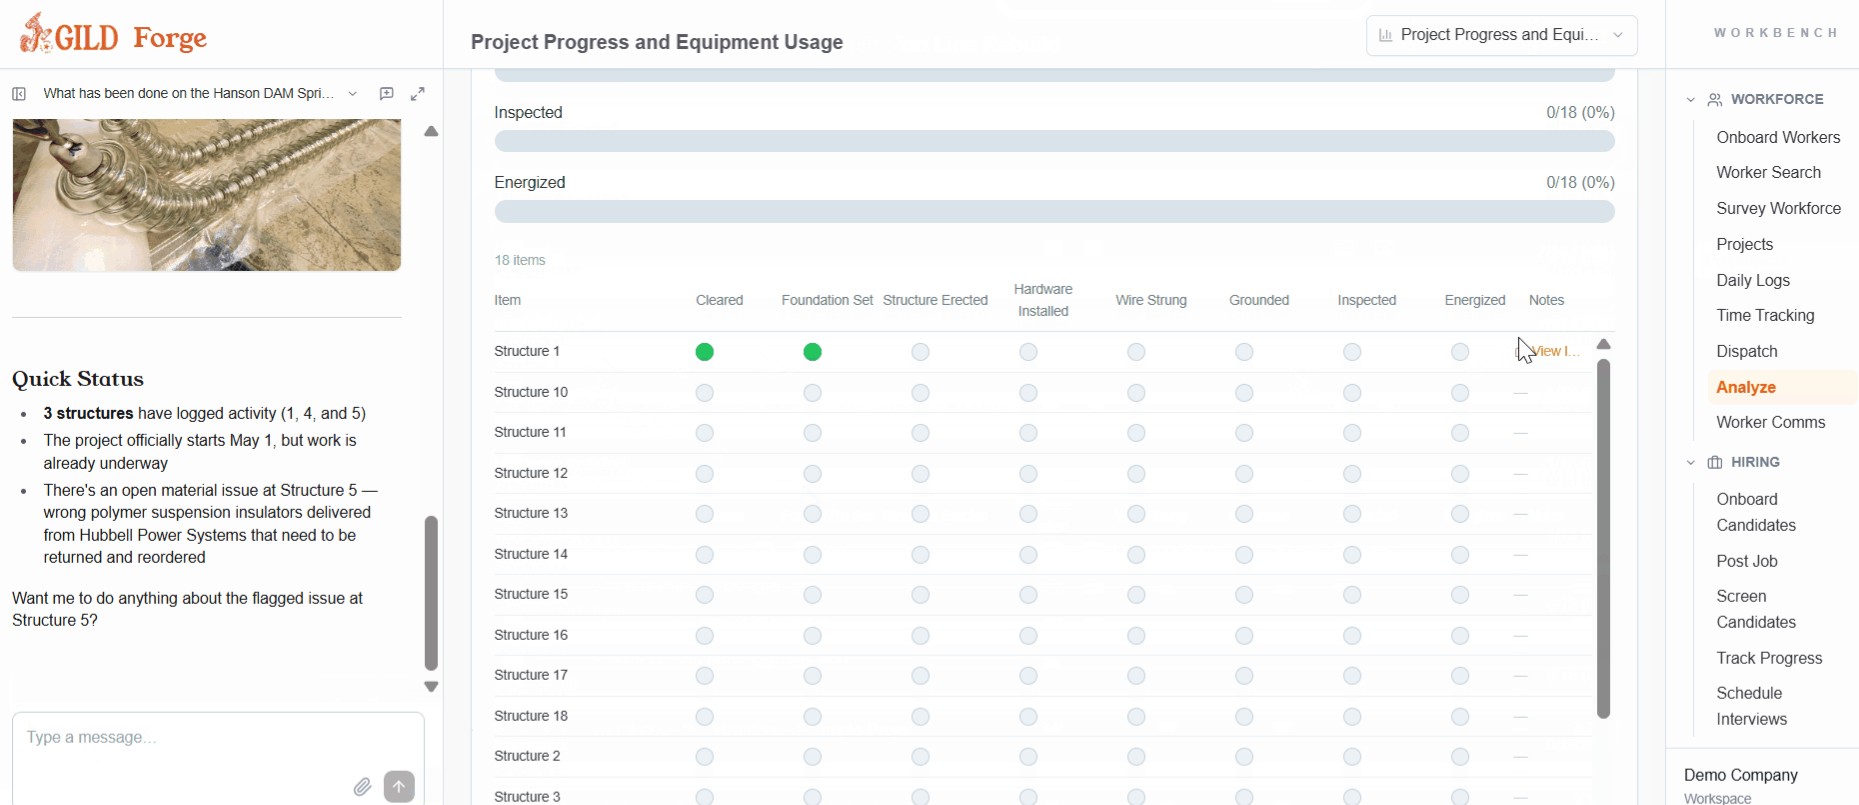The image size is (1859, 805).
Task: Click the Hardware Installed column header
Action: coord(1043,301)
